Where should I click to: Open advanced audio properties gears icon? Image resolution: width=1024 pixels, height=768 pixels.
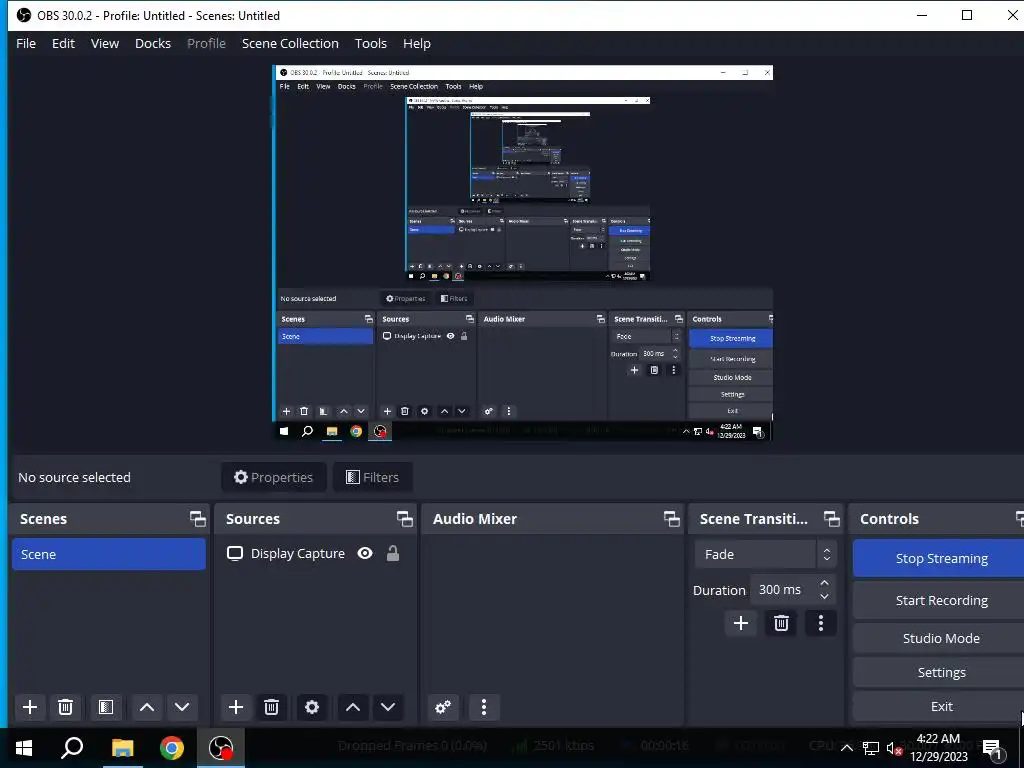tap(443, 707)
